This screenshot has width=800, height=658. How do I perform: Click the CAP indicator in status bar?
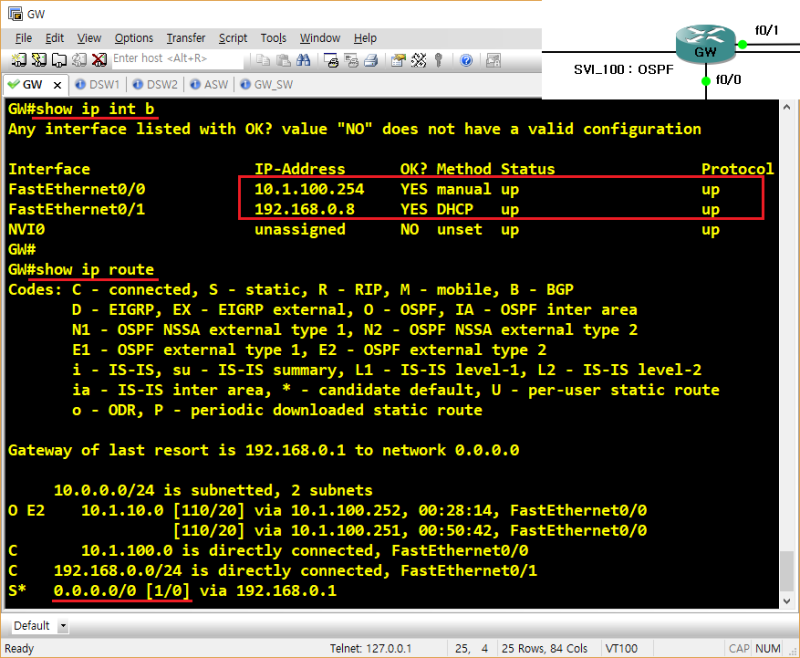(x=739, y=649)
